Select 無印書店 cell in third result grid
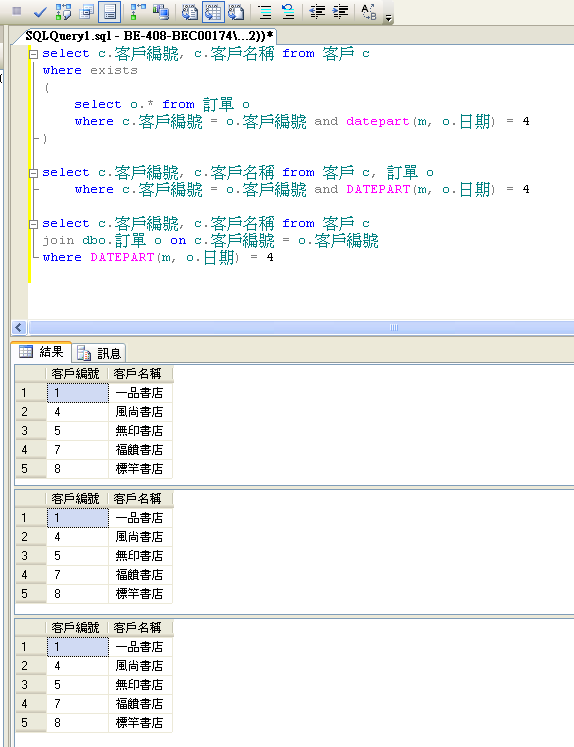 coord(140,686)
